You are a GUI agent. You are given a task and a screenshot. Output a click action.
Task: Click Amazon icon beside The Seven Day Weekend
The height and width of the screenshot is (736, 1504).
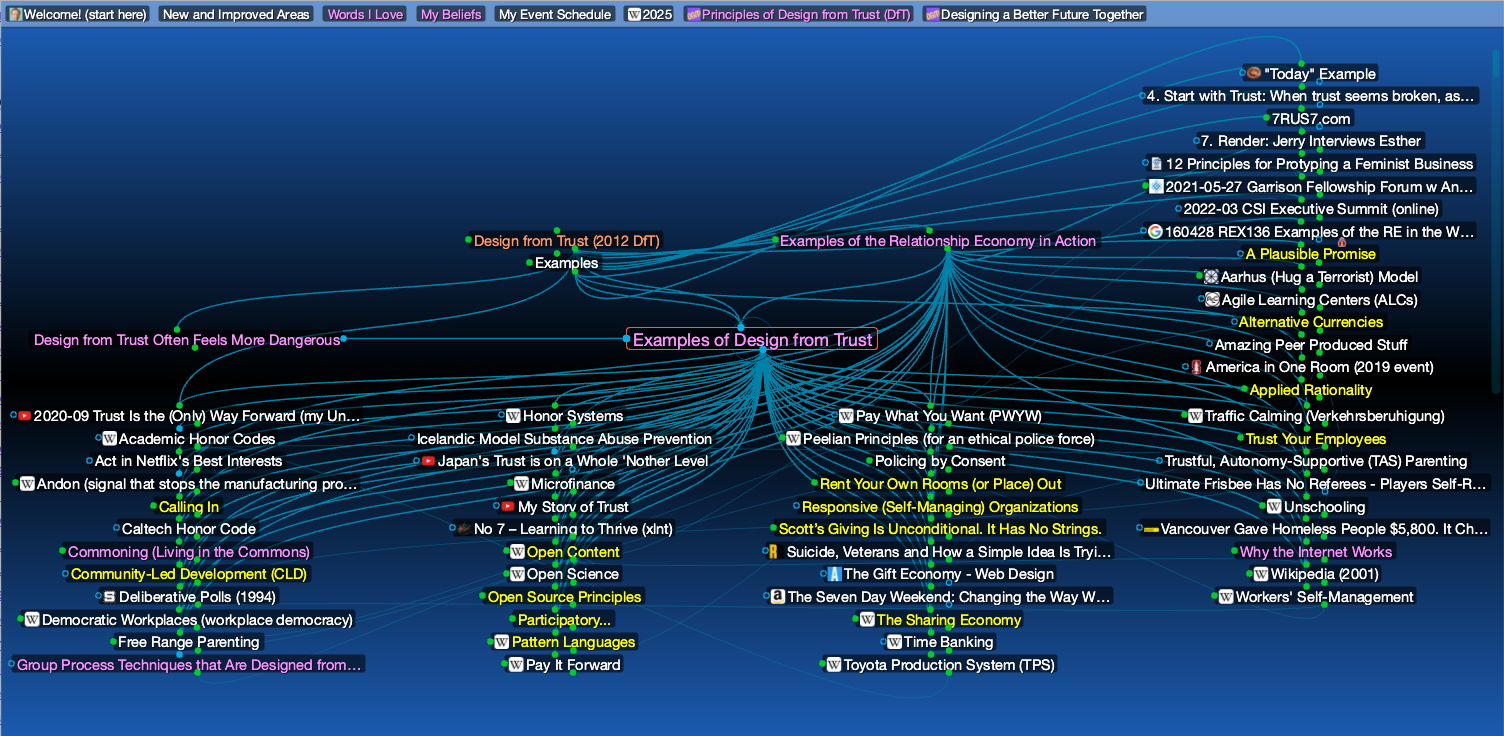pos(776,597)
